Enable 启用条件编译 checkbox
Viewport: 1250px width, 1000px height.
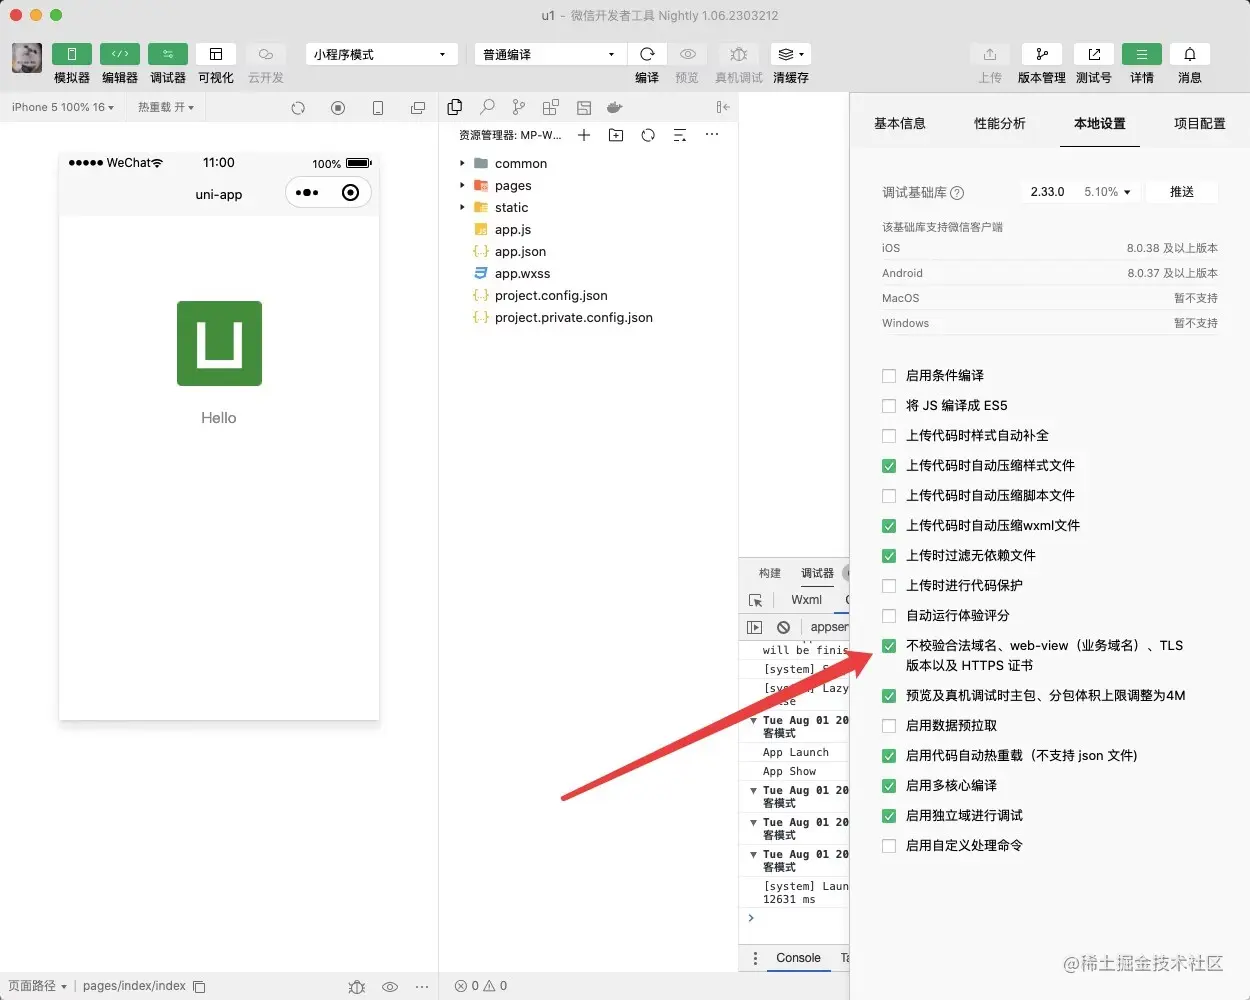(889, 376)
